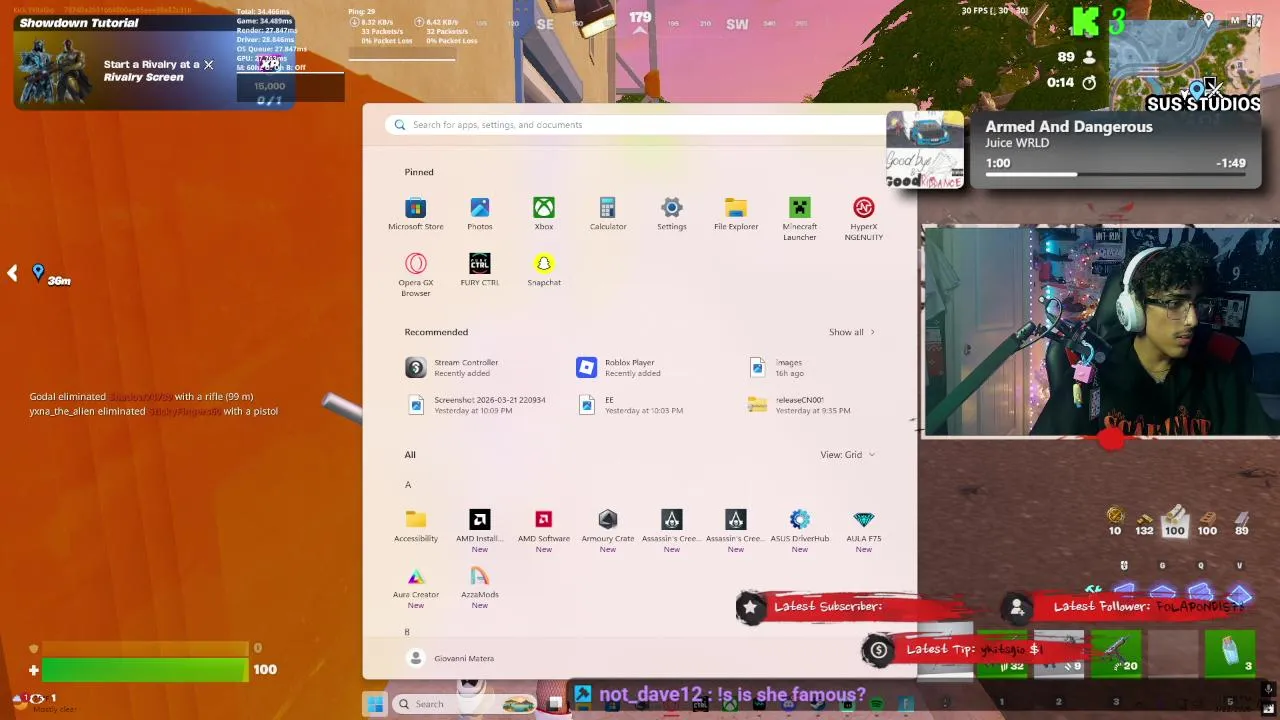Viewport: 1280px width, 720px height.
Task: Launch ASUS DriverHub
Action: (x=800, y=531)
